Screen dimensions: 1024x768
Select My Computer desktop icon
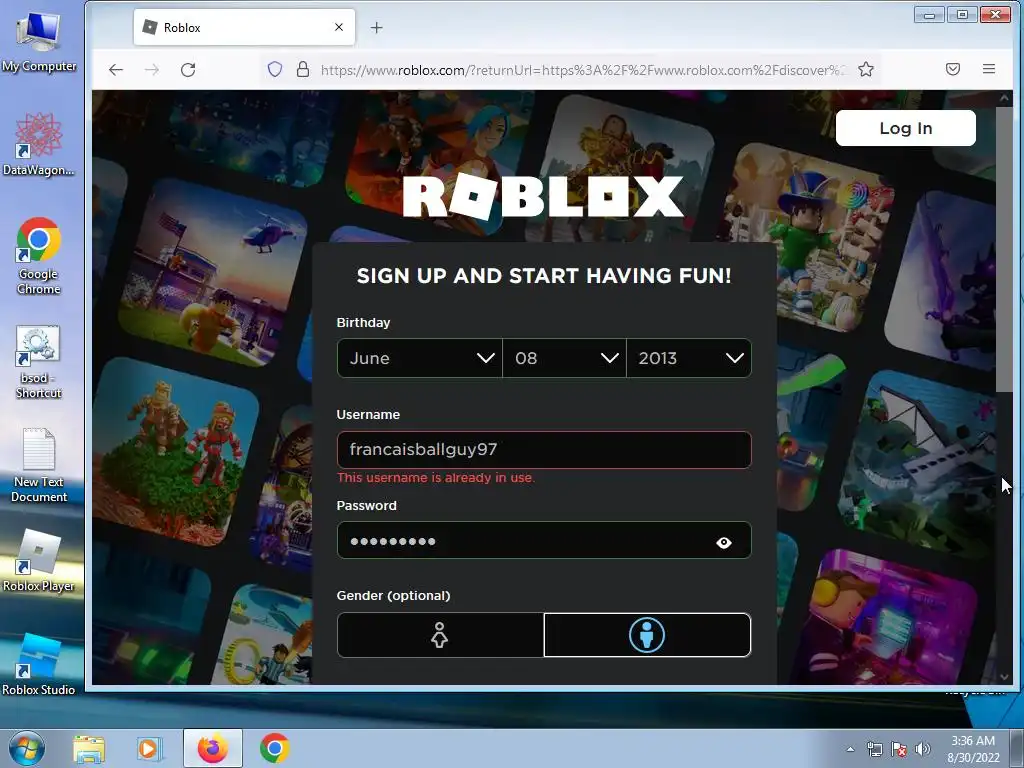(x=39, y=41)
